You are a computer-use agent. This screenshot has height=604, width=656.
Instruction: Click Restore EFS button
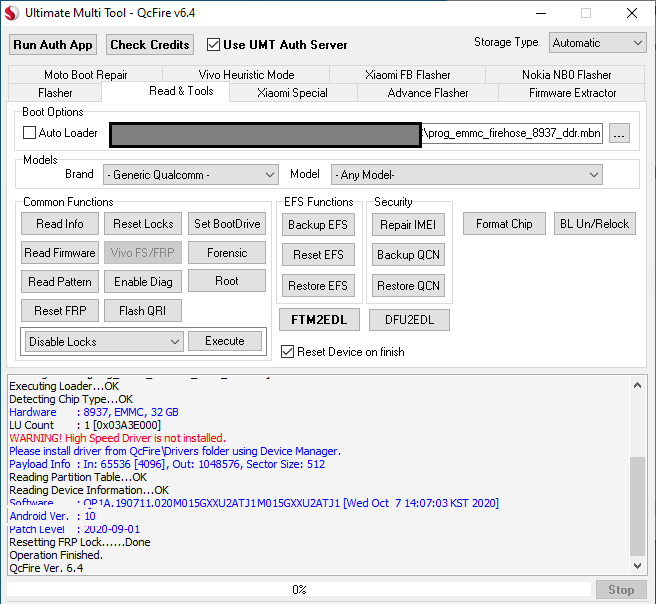click(318, 286)
